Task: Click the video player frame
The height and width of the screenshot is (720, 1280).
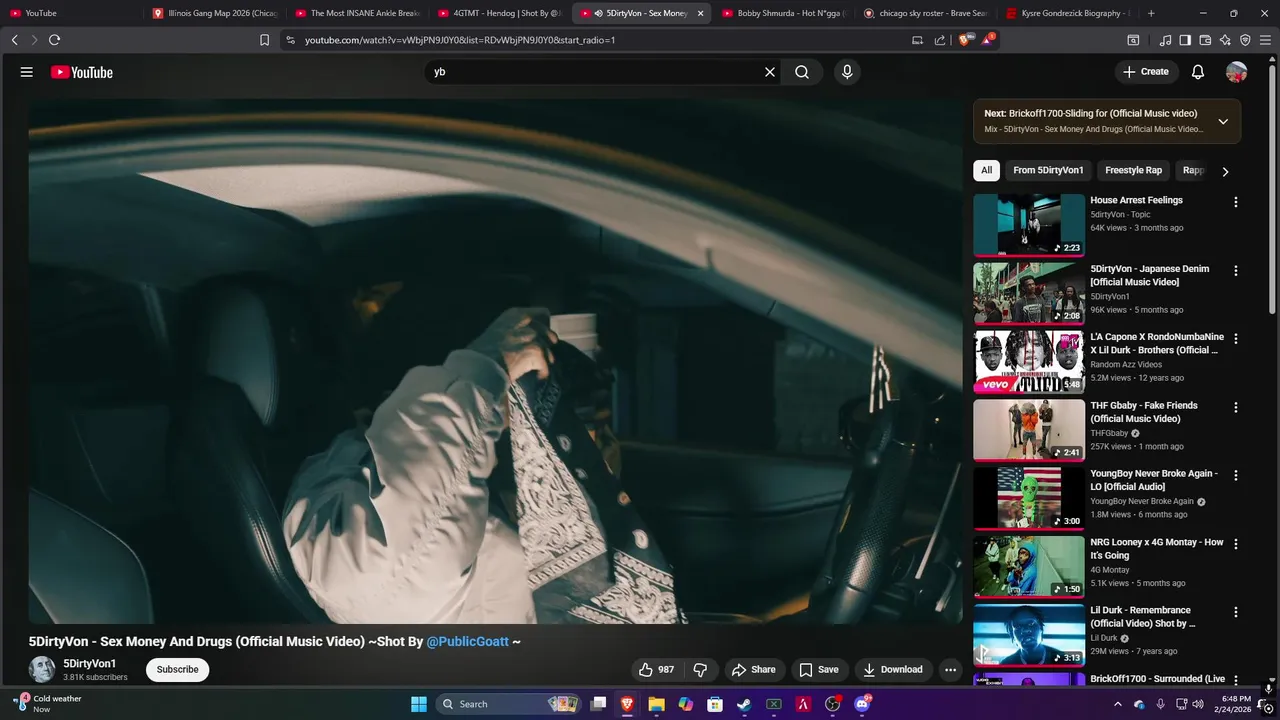Action: [x=495, y=361]
